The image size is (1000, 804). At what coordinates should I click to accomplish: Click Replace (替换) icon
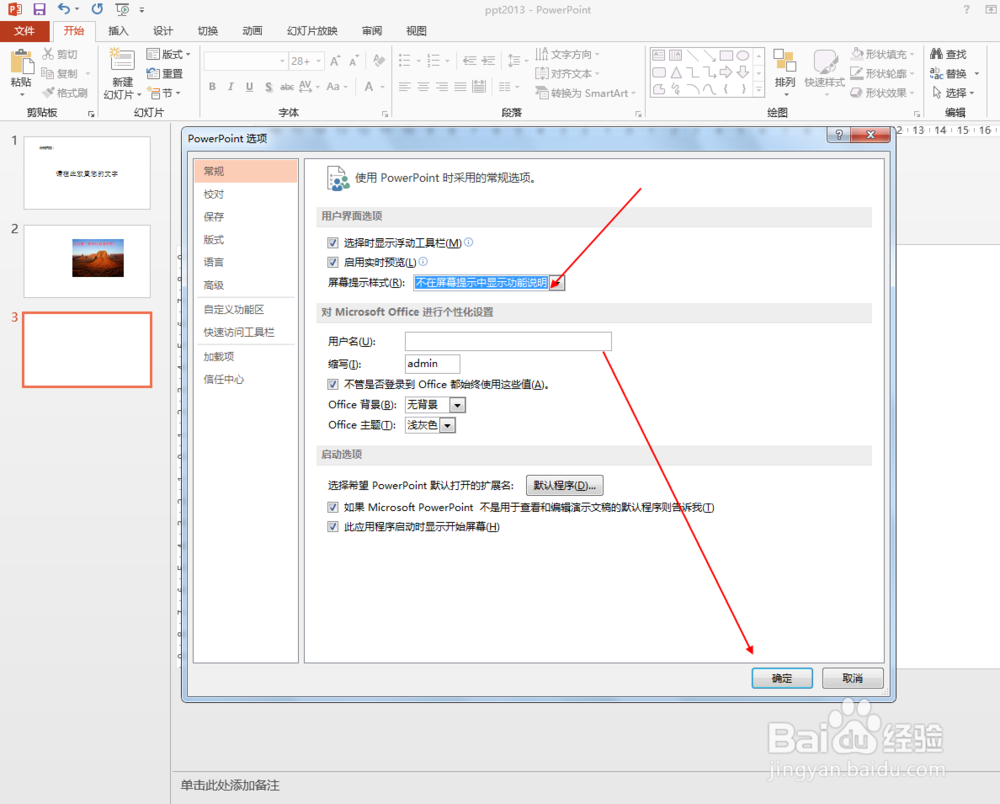[936, 73]
